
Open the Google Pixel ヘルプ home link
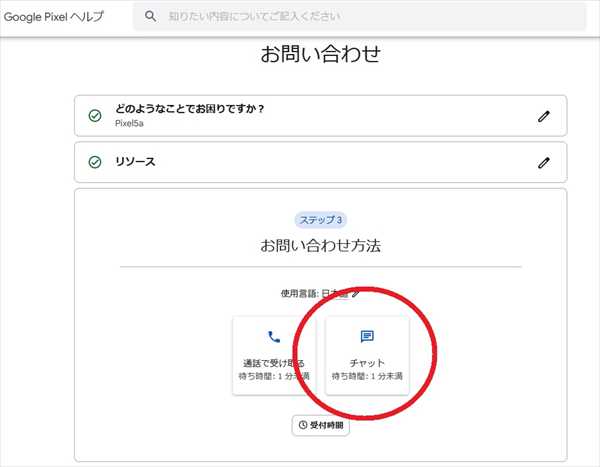(x=54, y=16)
